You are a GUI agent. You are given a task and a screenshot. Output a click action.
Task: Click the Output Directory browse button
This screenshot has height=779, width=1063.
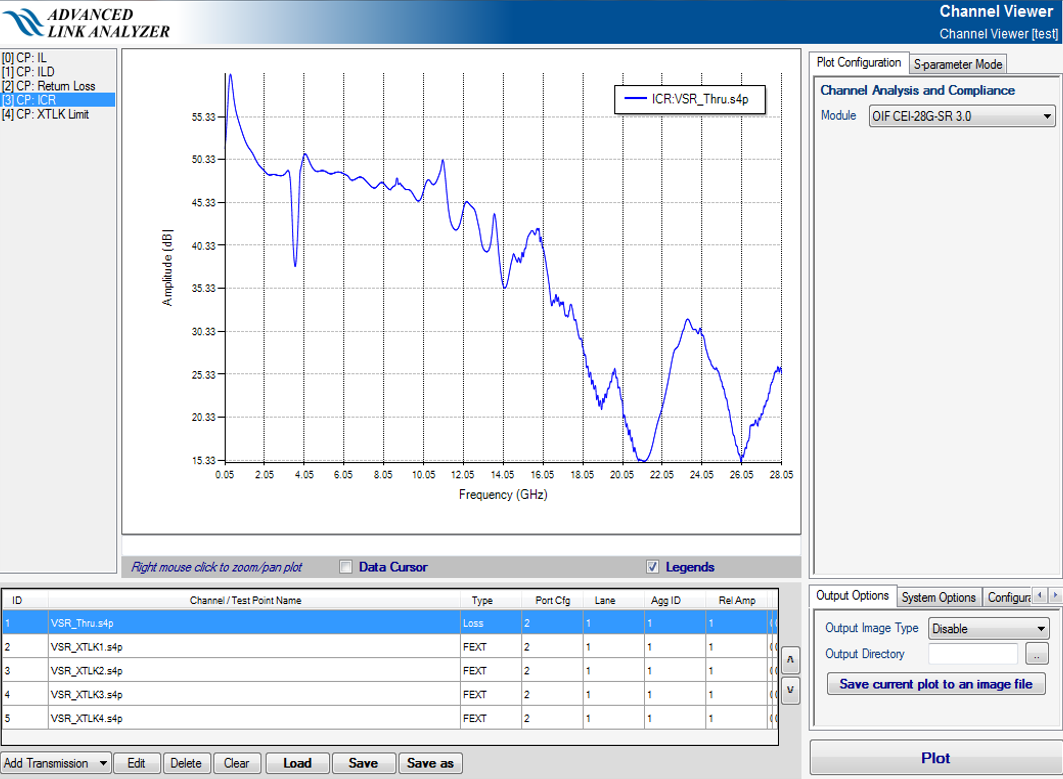click(x=1036, y=655)
